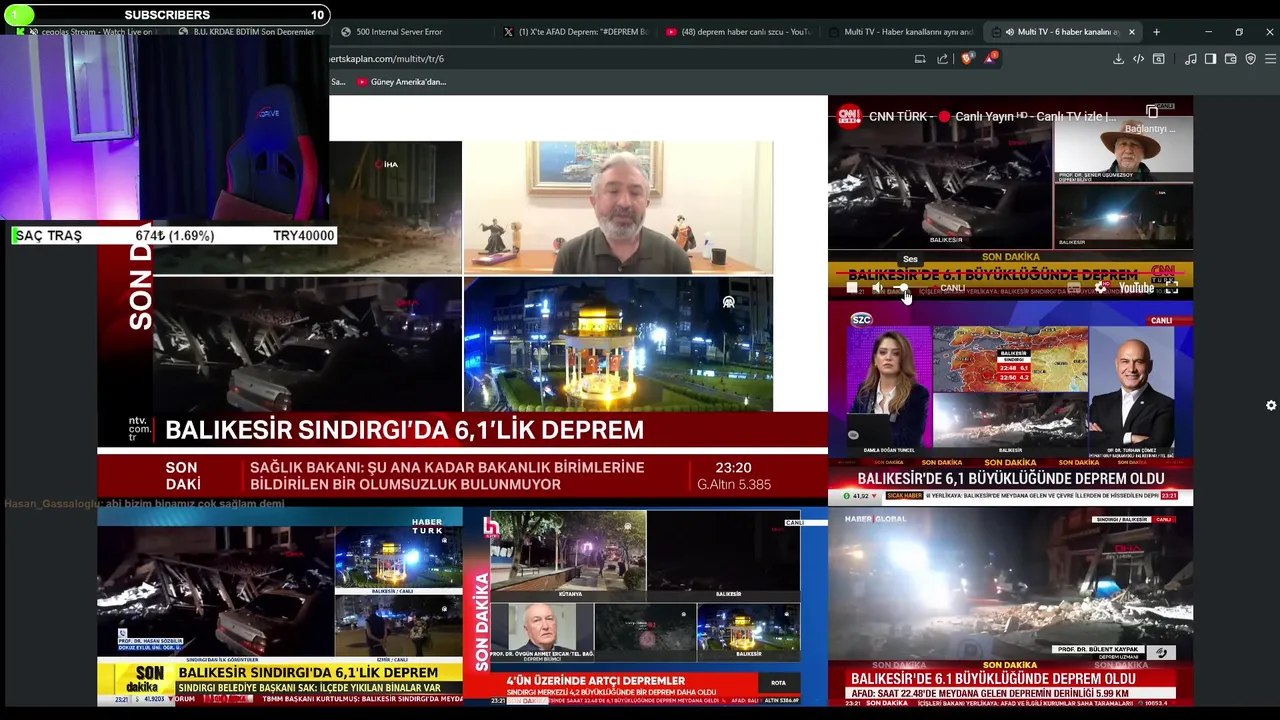Click the TRY40000 goal amount

(303, 236)
